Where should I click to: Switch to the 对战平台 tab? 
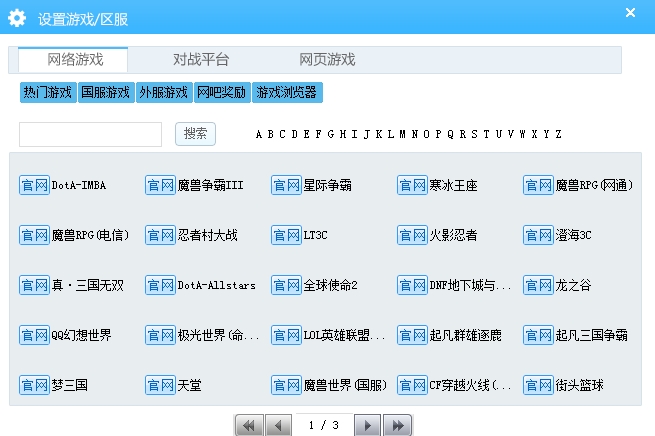201,60
